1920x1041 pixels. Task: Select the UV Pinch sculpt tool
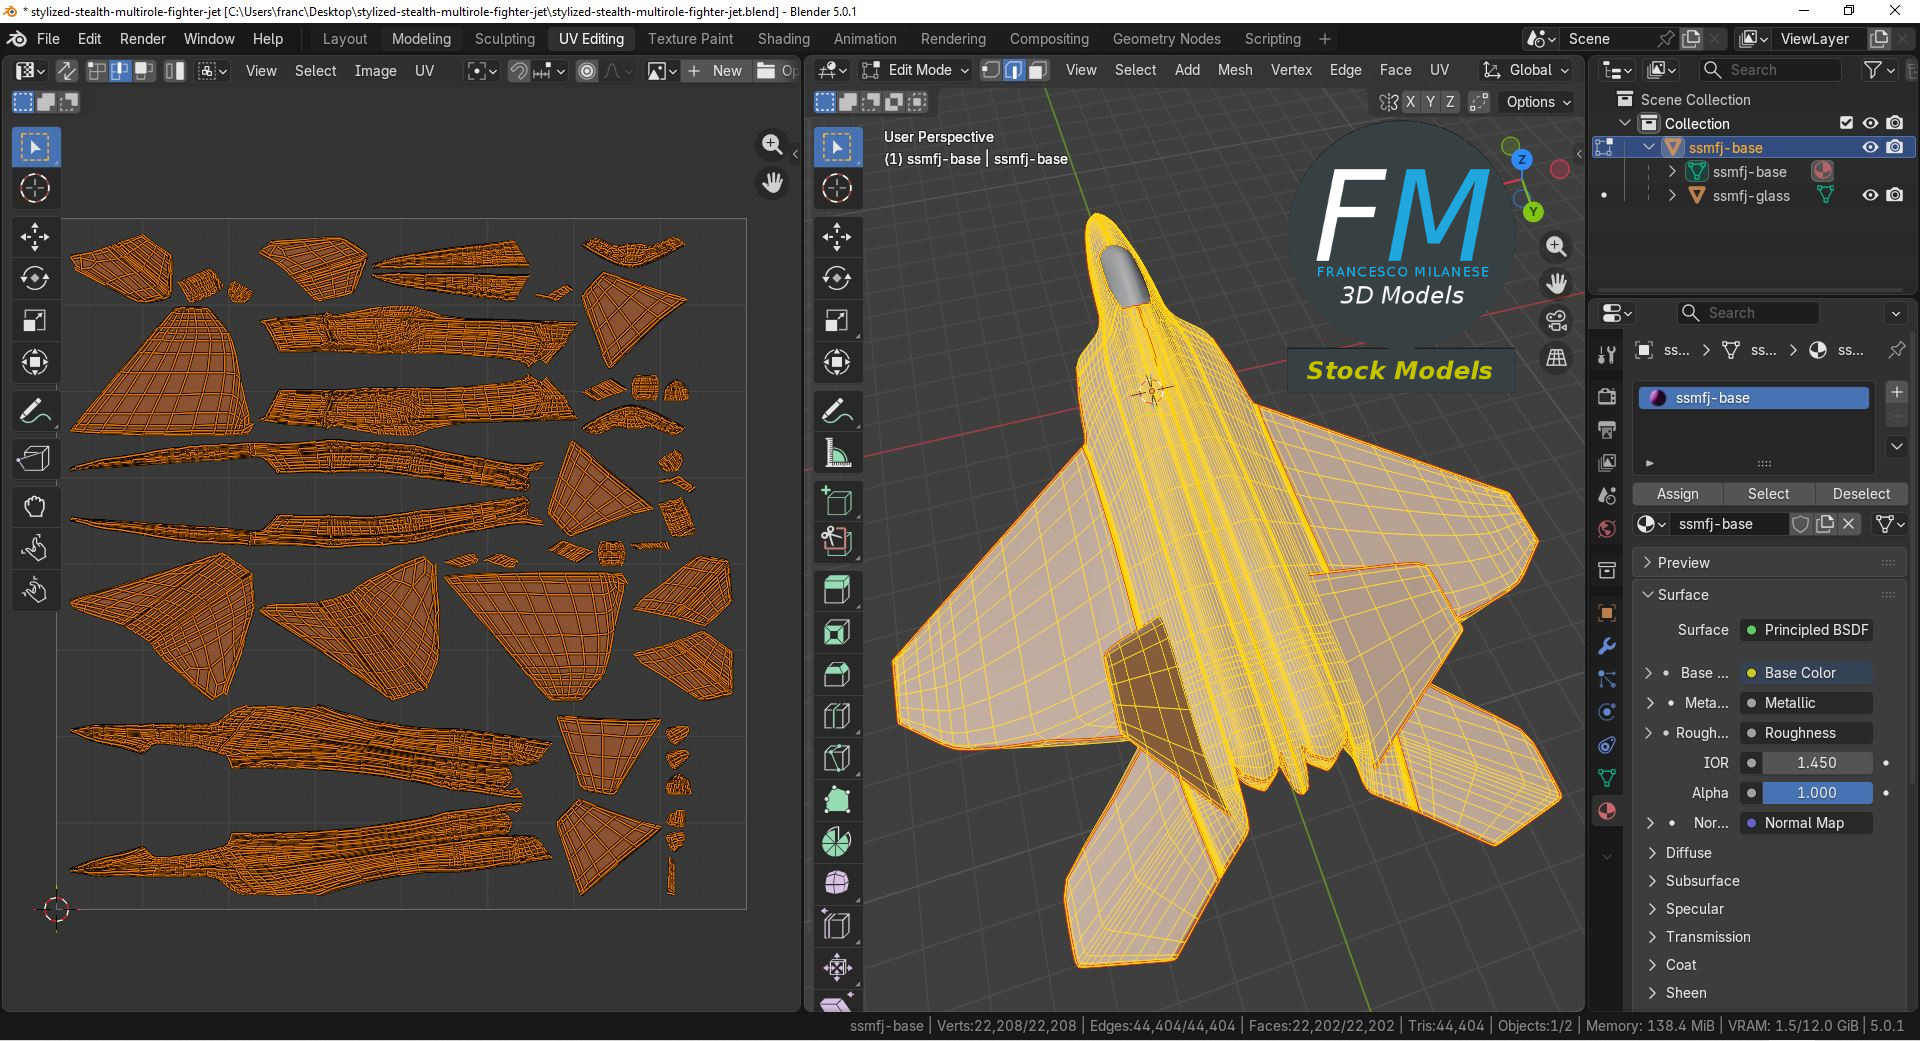point(35,591)
